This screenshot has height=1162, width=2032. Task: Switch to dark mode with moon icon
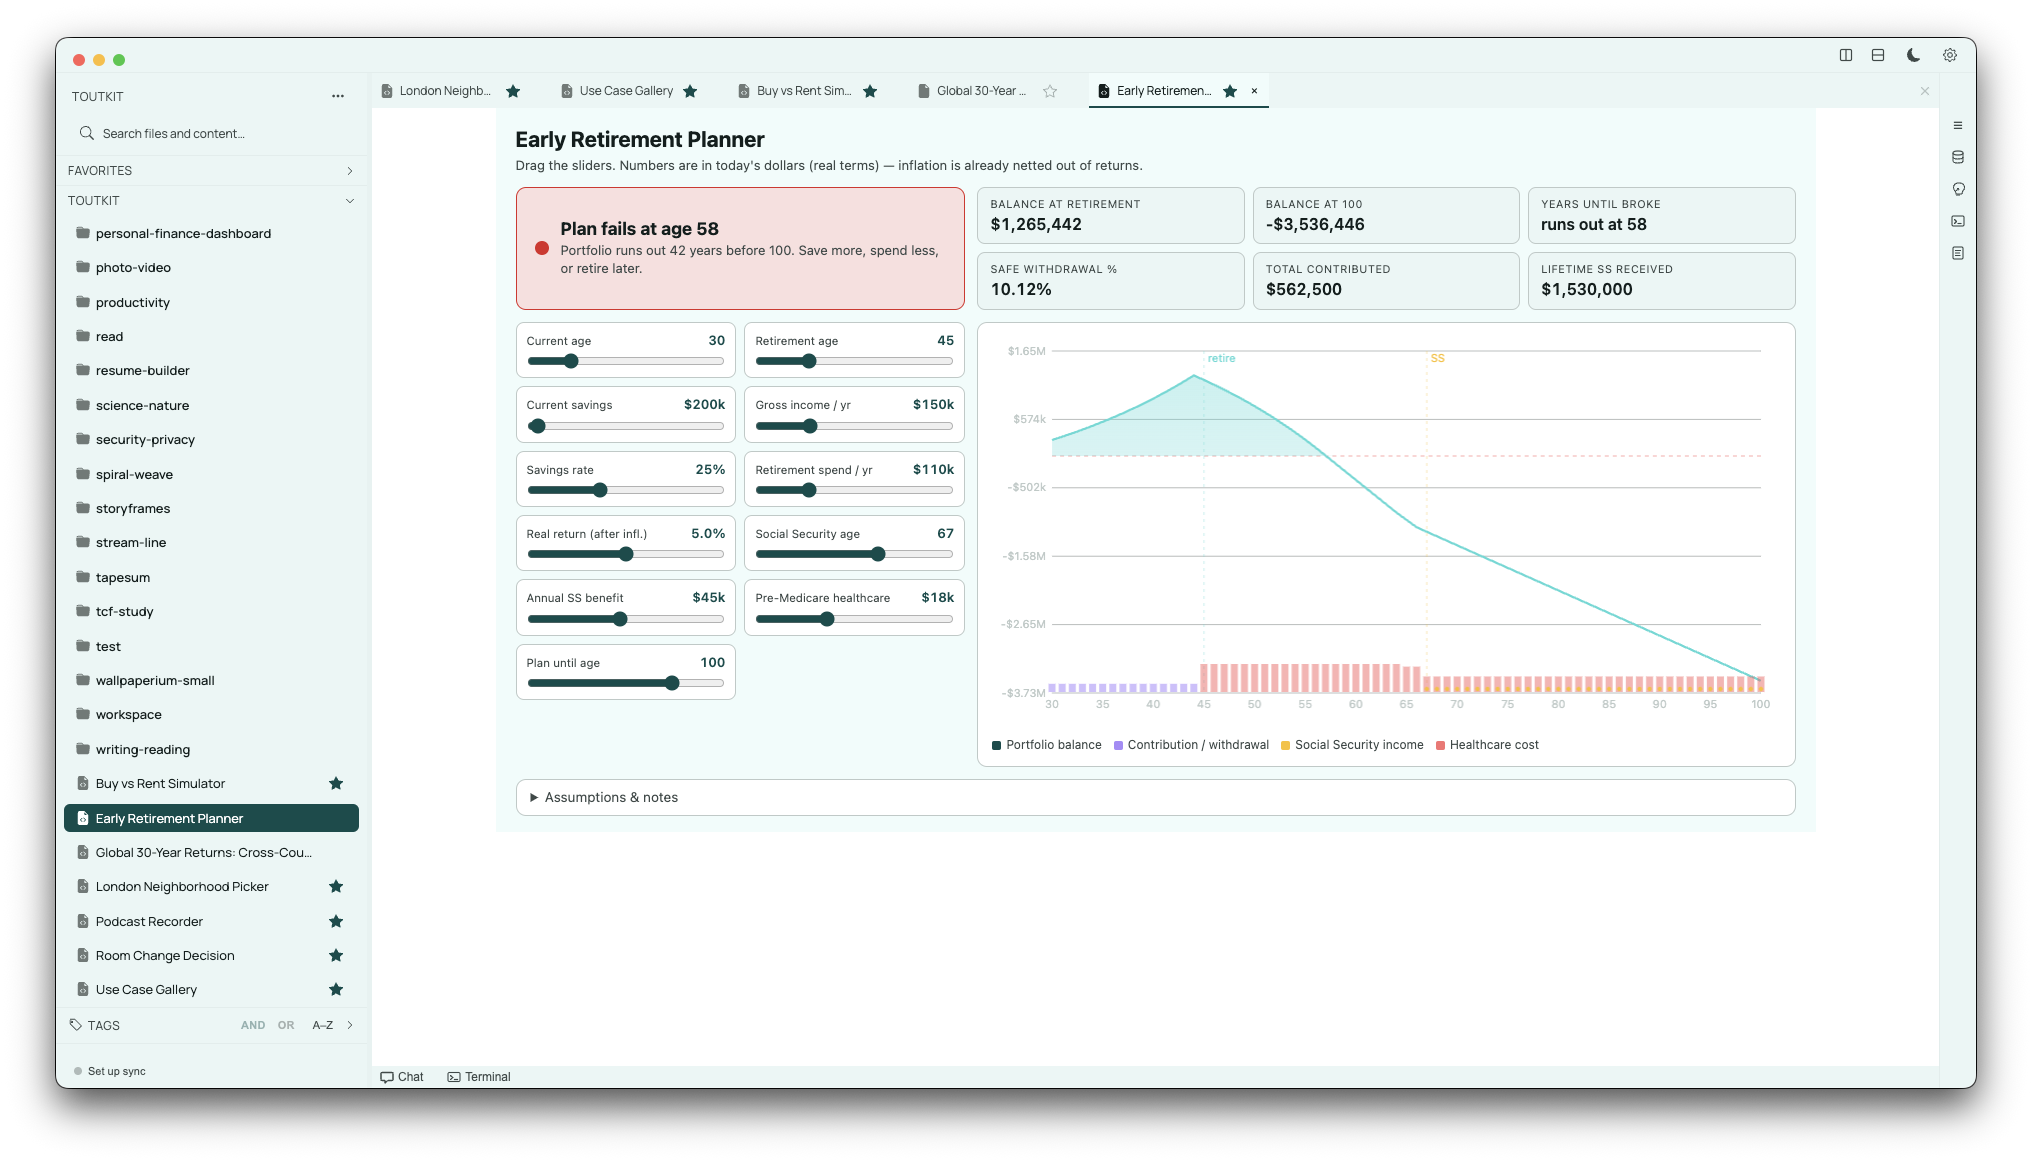click(1913, 56)
